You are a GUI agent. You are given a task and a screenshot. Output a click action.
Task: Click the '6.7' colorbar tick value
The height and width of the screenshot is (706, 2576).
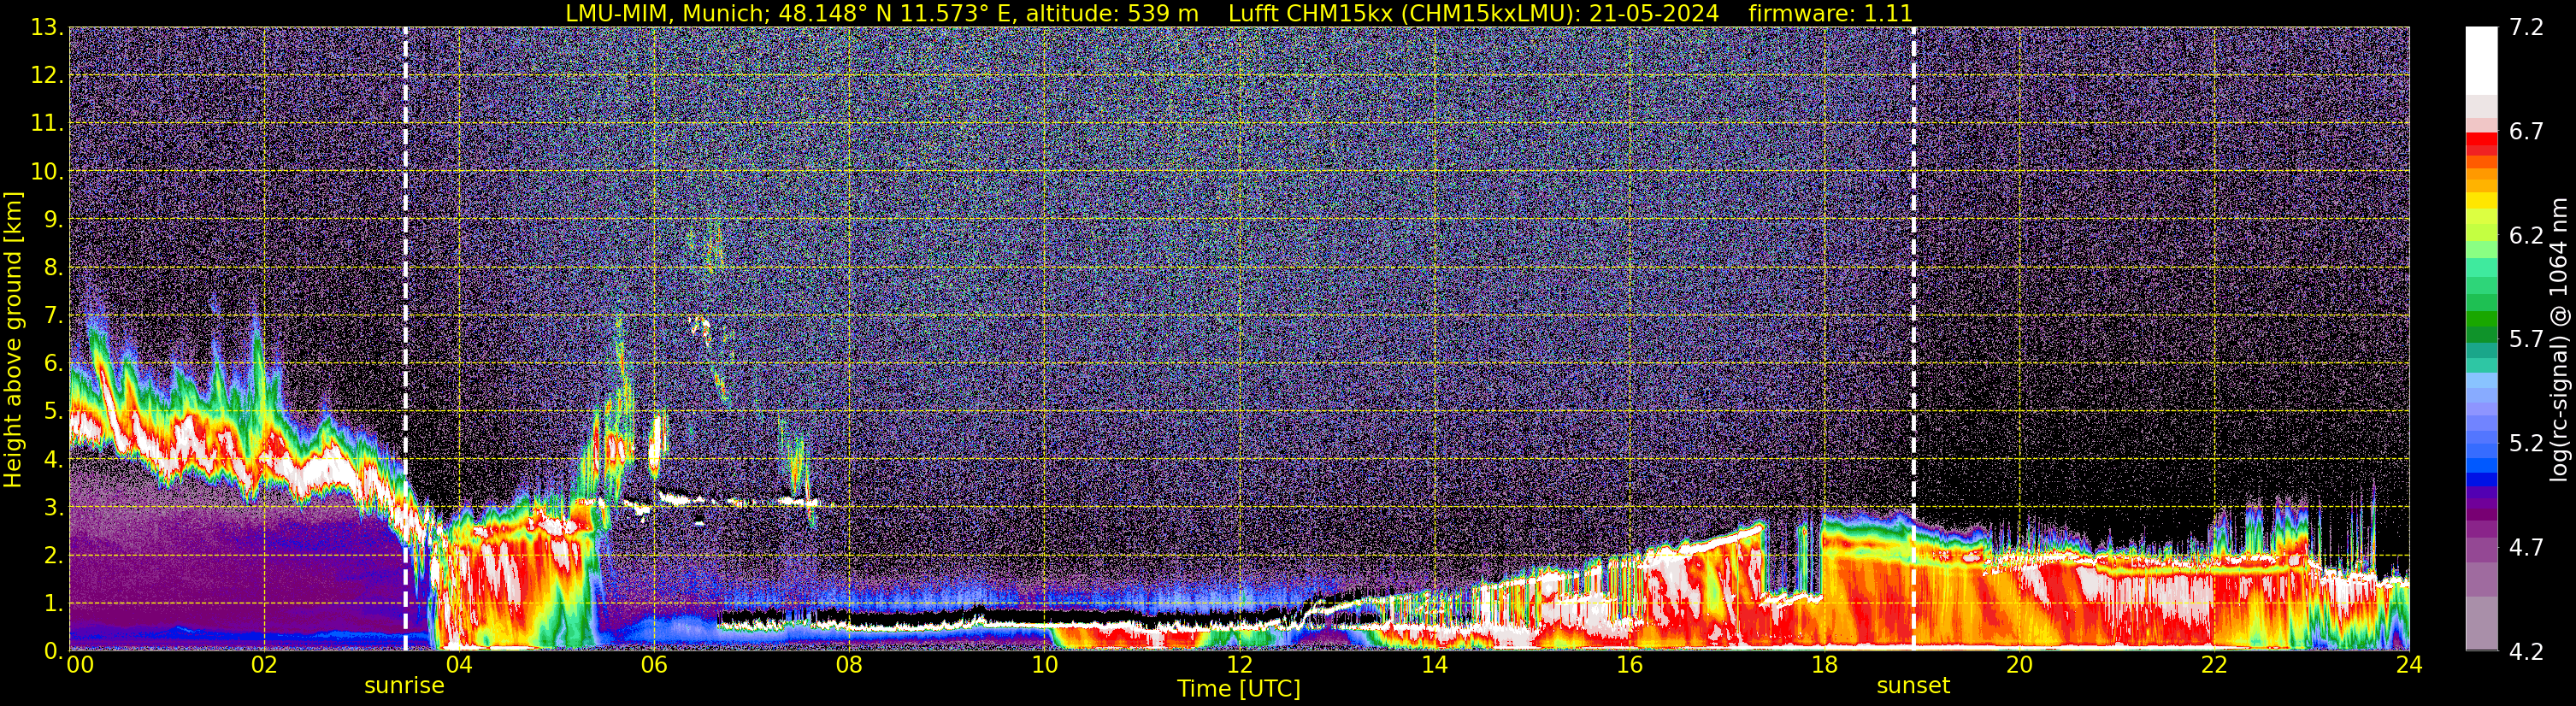coord(2526,131)
